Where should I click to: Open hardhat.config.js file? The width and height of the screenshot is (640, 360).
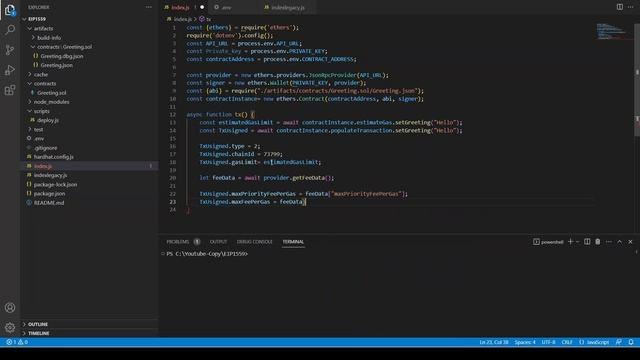tap(53, 157)
